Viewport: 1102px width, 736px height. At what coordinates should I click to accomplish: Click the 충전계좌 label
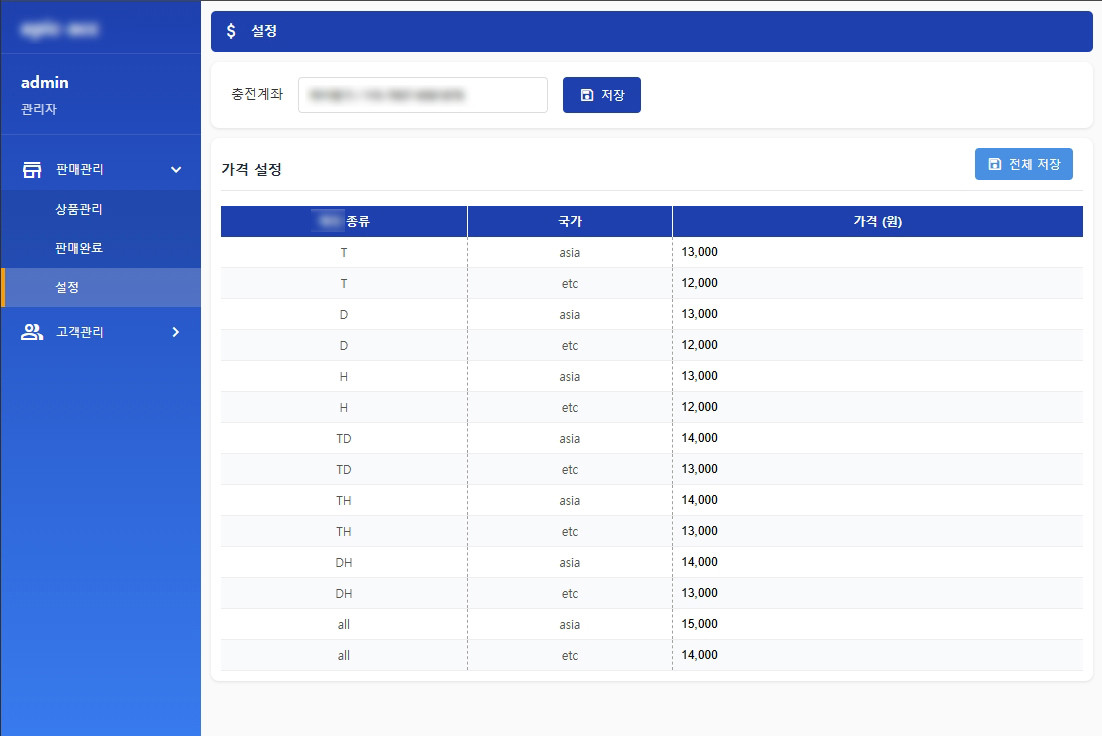click(257, 94)
